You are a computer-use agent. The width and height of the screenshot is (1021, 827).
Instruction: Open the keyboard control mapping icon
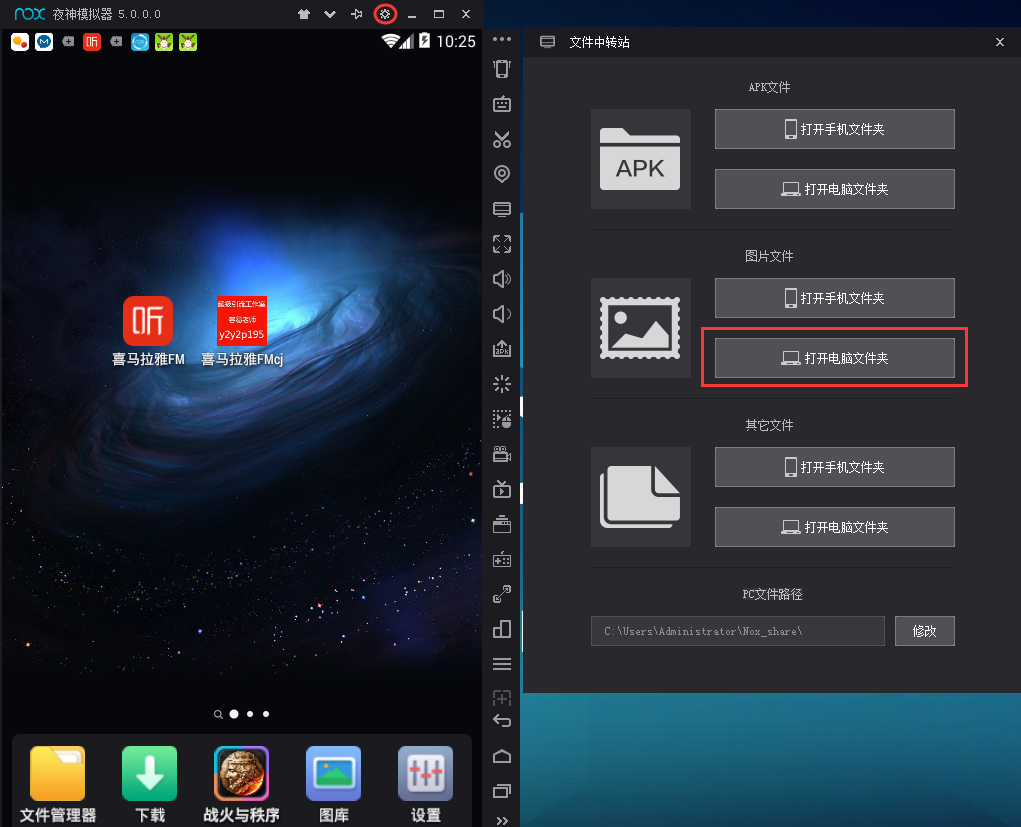coord(502,104)
